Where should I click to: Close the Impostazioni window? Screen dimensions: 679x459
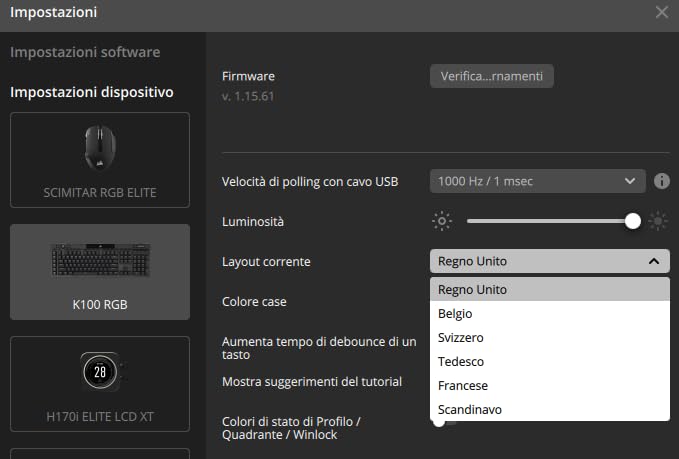point(661,12)
